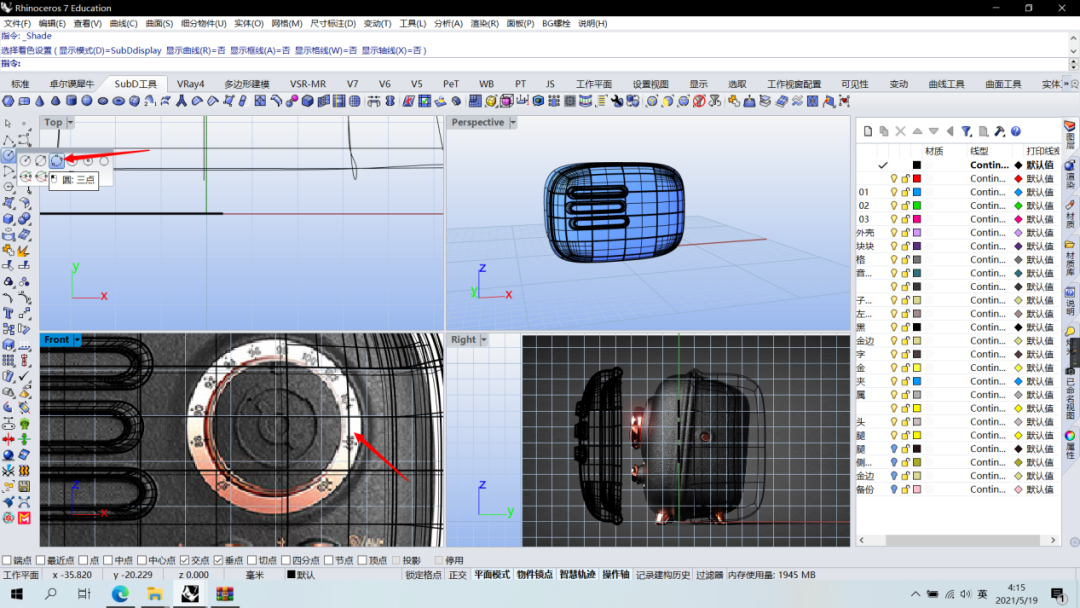This screenshot has height=608, width=1080.
Task: Open the Perspective viewport dropdown arrow
Action: pyautogui.click(x=512, y=123)
